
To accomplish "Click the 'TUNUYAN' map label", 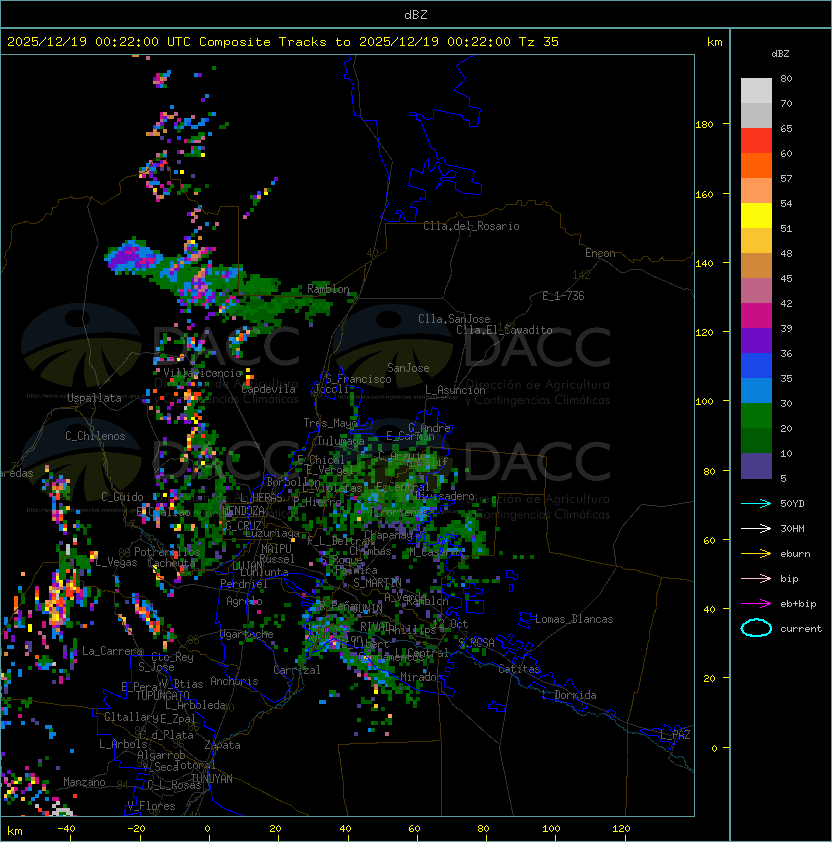I will (212, 779).
